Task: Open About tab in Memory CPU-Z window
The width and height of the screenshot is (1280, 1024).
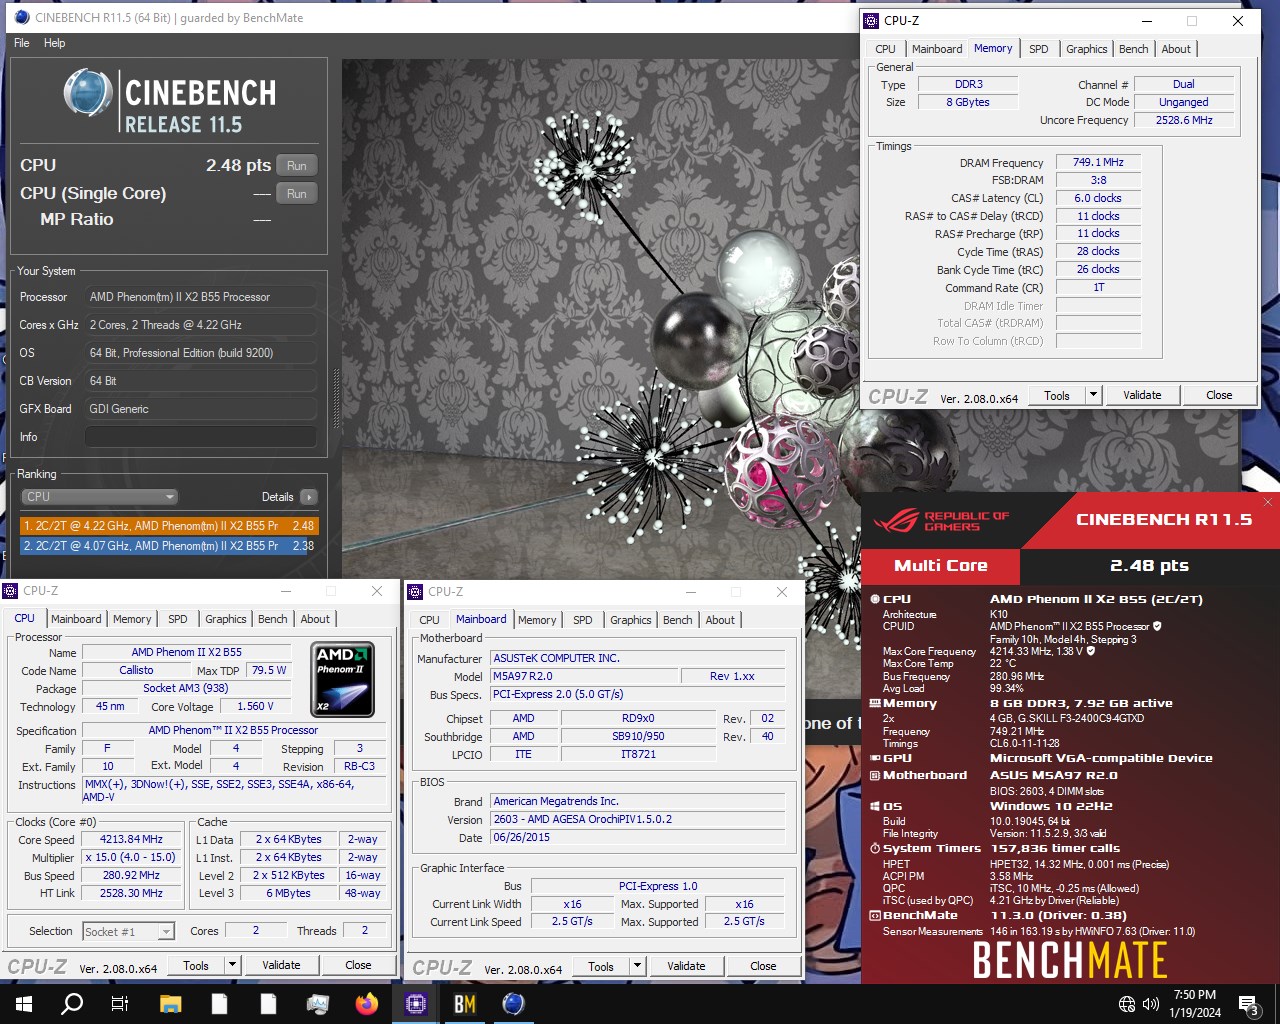Action: [x=1176, y=49]
